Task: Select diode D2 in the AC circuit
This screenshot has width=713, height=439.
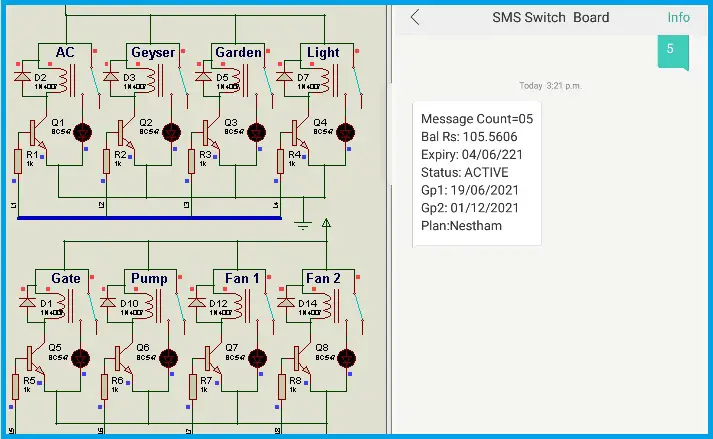Action: click(x=23, y=77)
